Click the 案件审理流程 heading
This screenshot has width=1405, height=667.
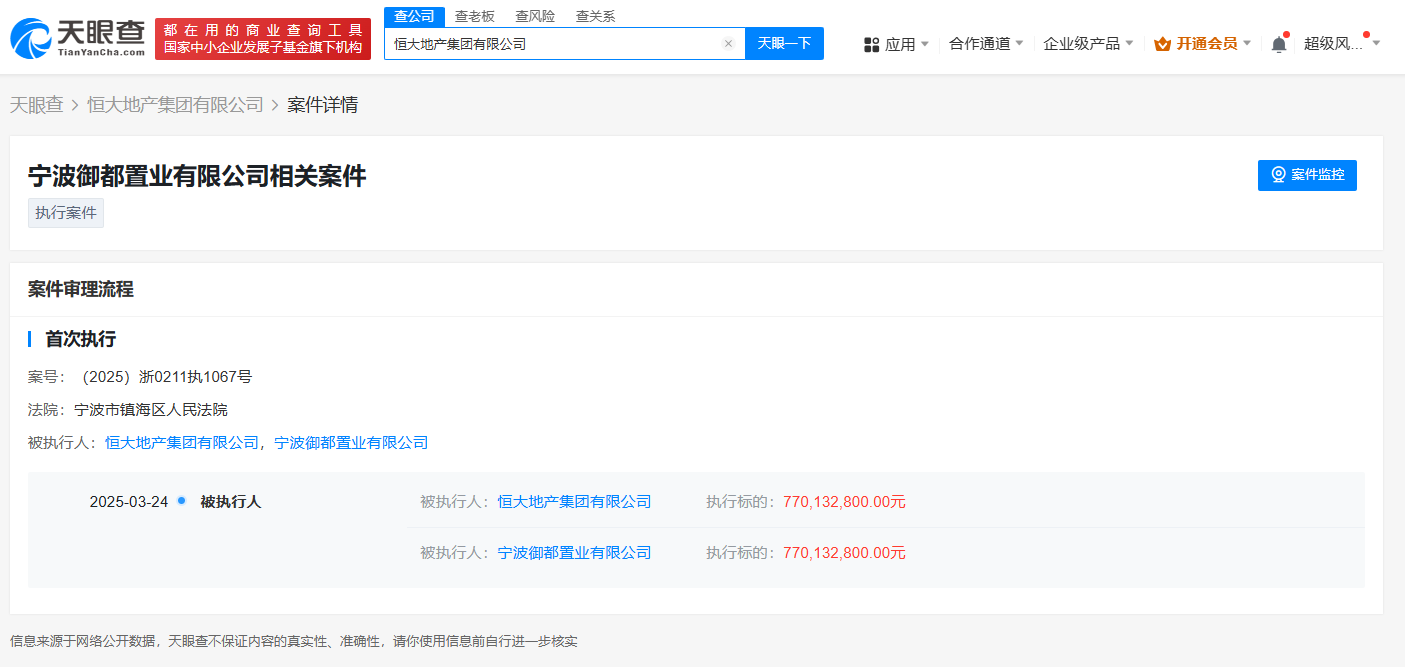[x=81, y=289]
